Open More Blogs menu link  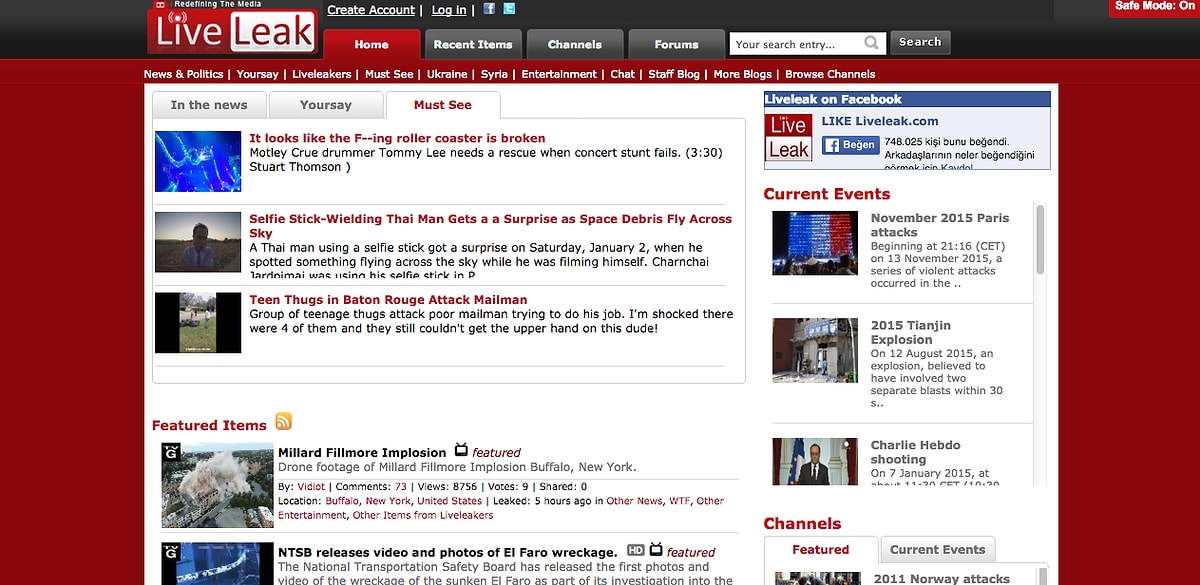(x=742, y=74)
